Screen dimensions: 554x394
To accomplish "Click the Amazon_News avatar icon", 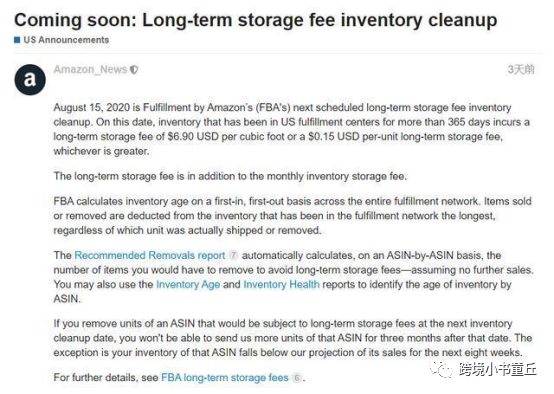I will 30,80.
